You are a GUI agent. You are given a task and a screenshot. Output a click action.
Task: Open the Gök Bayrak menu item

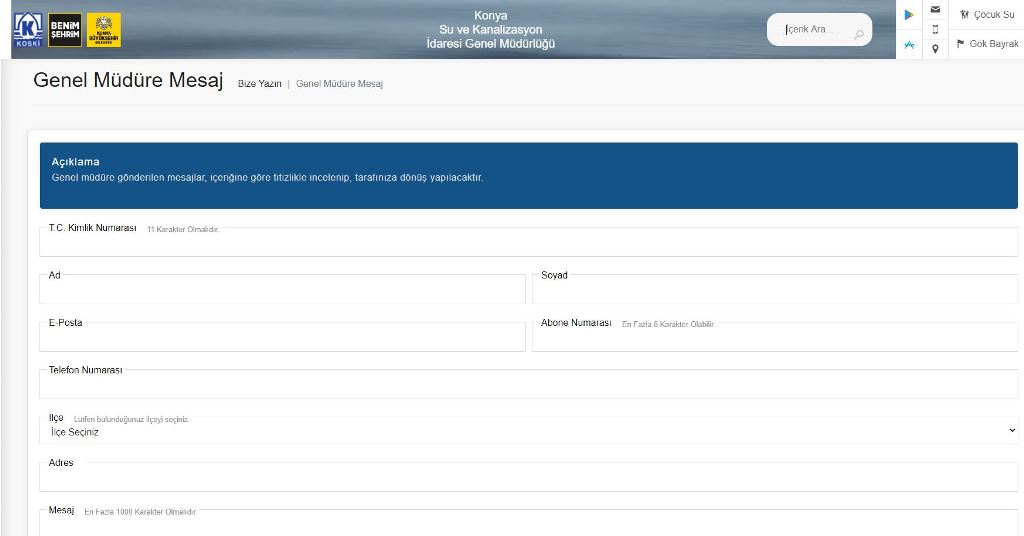click(x=986, y=44)
